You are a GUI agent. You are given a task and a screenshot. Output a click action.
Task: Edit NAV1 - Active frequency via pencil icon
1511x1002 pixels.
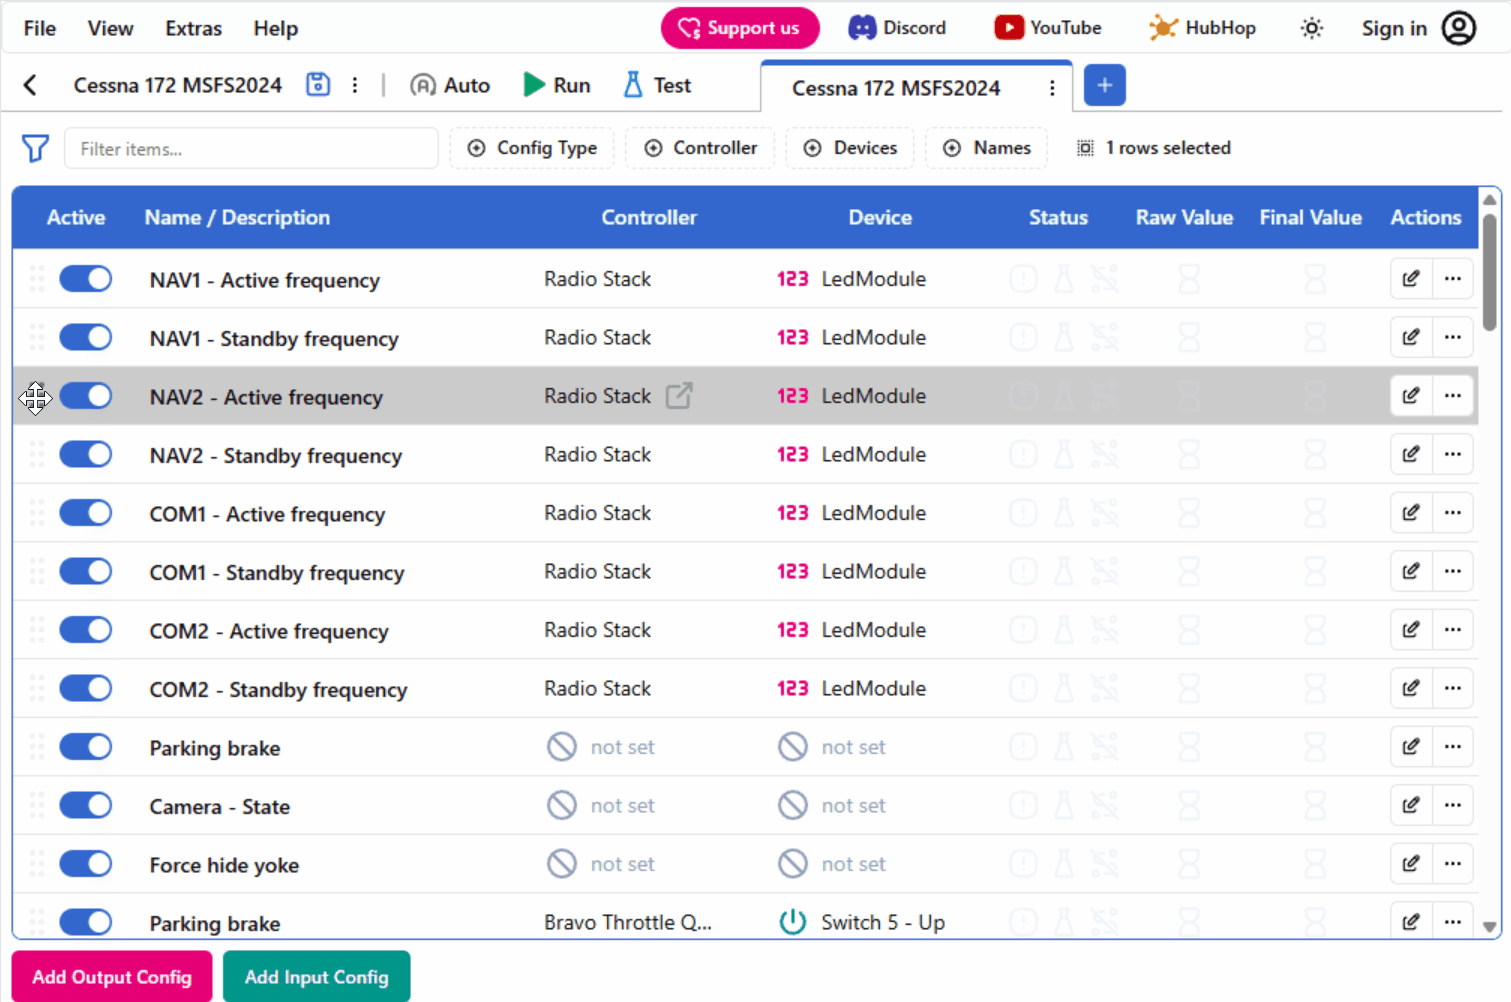tap(1410, 278)
